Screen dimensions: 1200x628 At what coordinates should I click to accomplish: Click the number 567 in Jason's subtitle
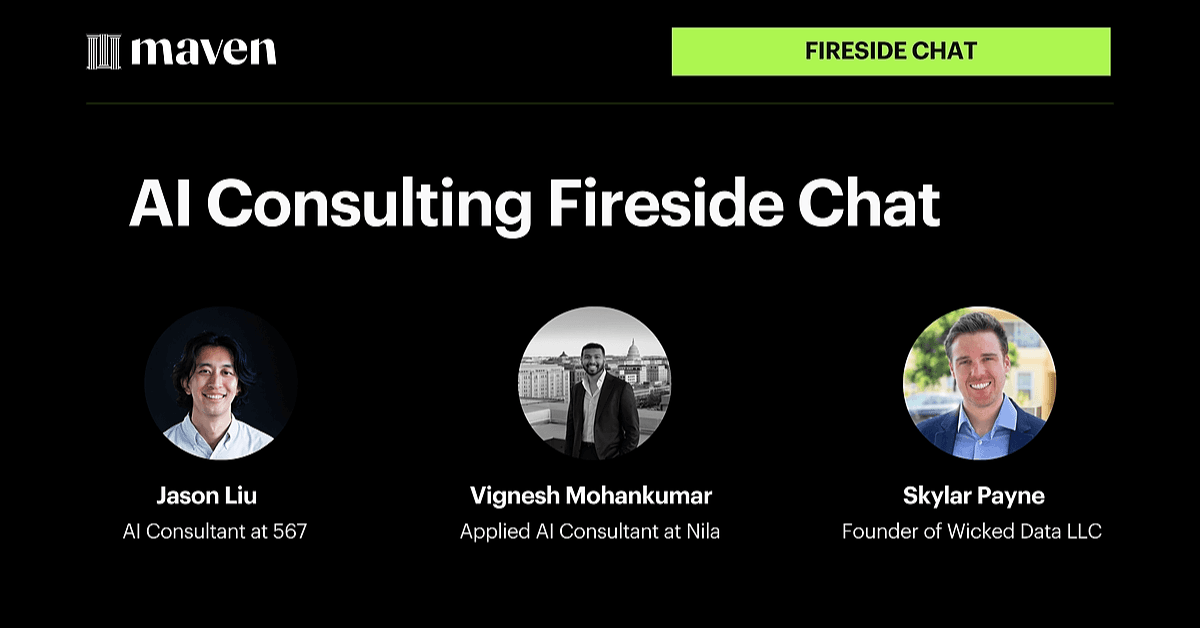[x=289, y=531]
